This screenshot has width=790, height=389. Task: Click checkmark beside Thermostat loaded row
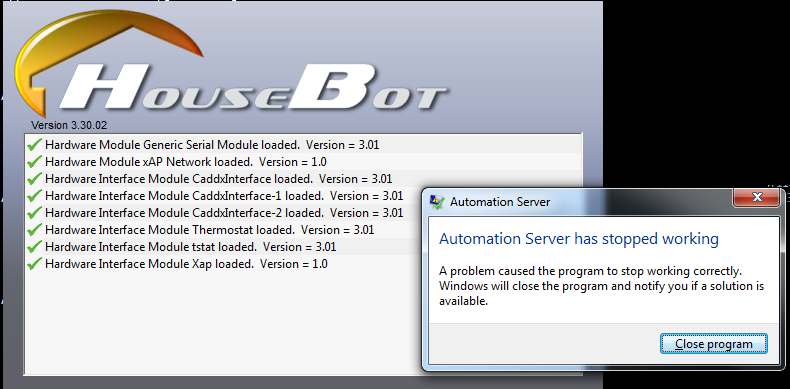click(35, 230)
